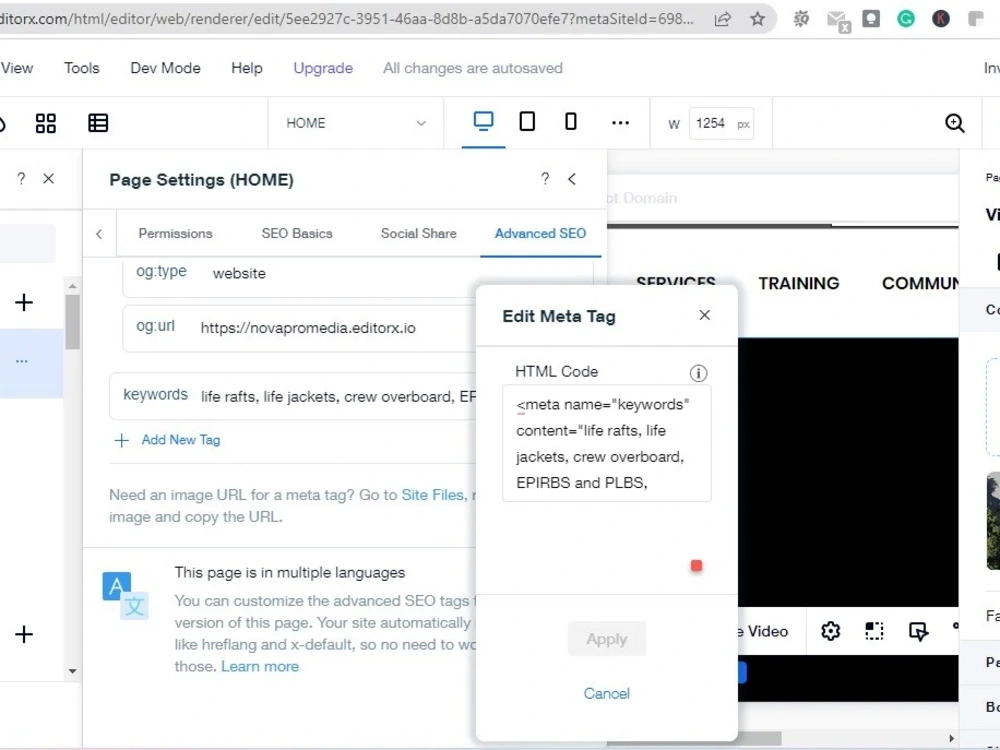Click 'All changes are autosaved' status

pos(473,68)
